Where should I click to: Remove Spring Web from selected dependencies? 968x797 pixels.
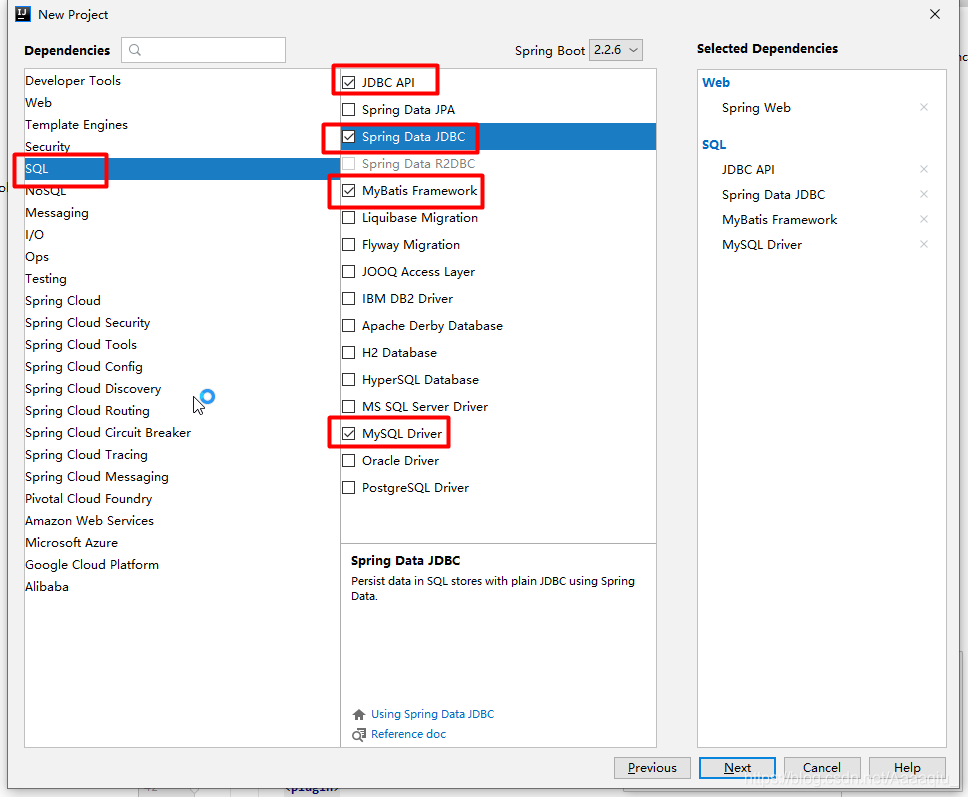tap(924, 107)
